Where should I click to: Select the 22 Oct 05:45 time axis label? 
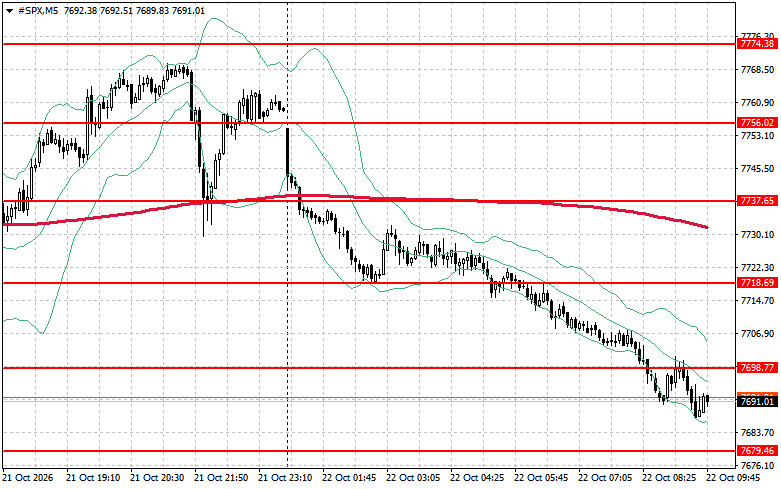click(541, 478)
